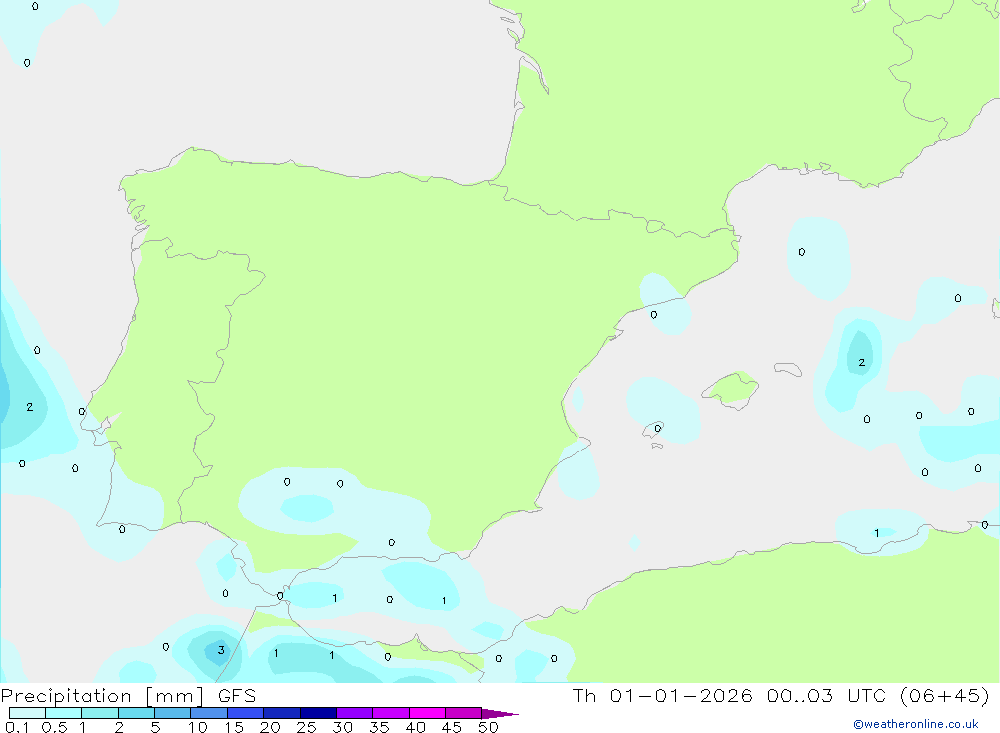The height and width of the screenshot is (733, 1000).
Task: Open the weatheronline.co.uk copyright link
Action: tap(916, 724)
